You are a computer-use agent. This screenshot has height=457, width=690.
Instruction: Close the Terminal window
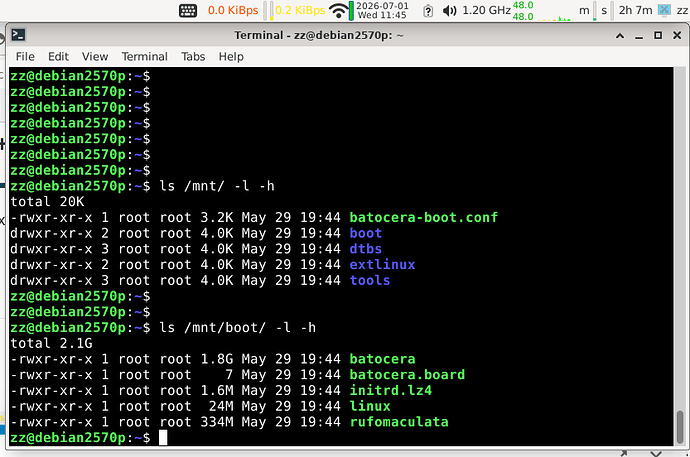(677, 35)
